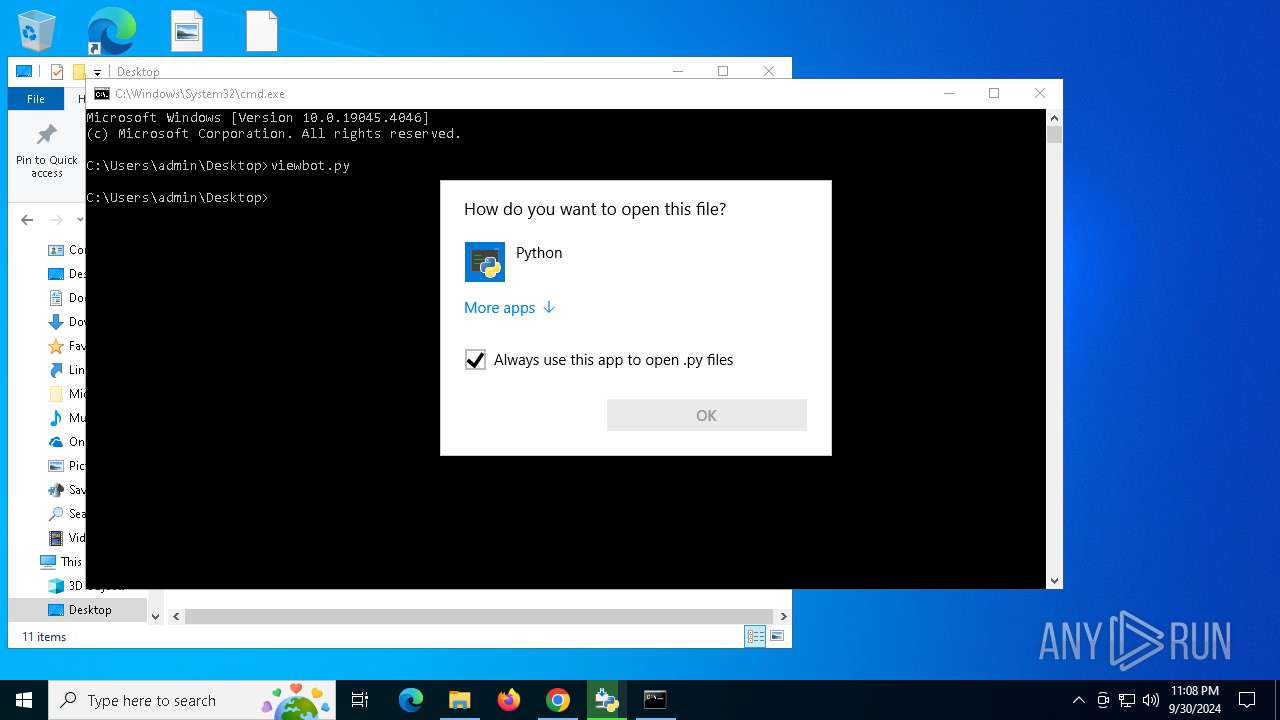
Task: Open the Action Center notifications
Action: tap(1247, 700)
